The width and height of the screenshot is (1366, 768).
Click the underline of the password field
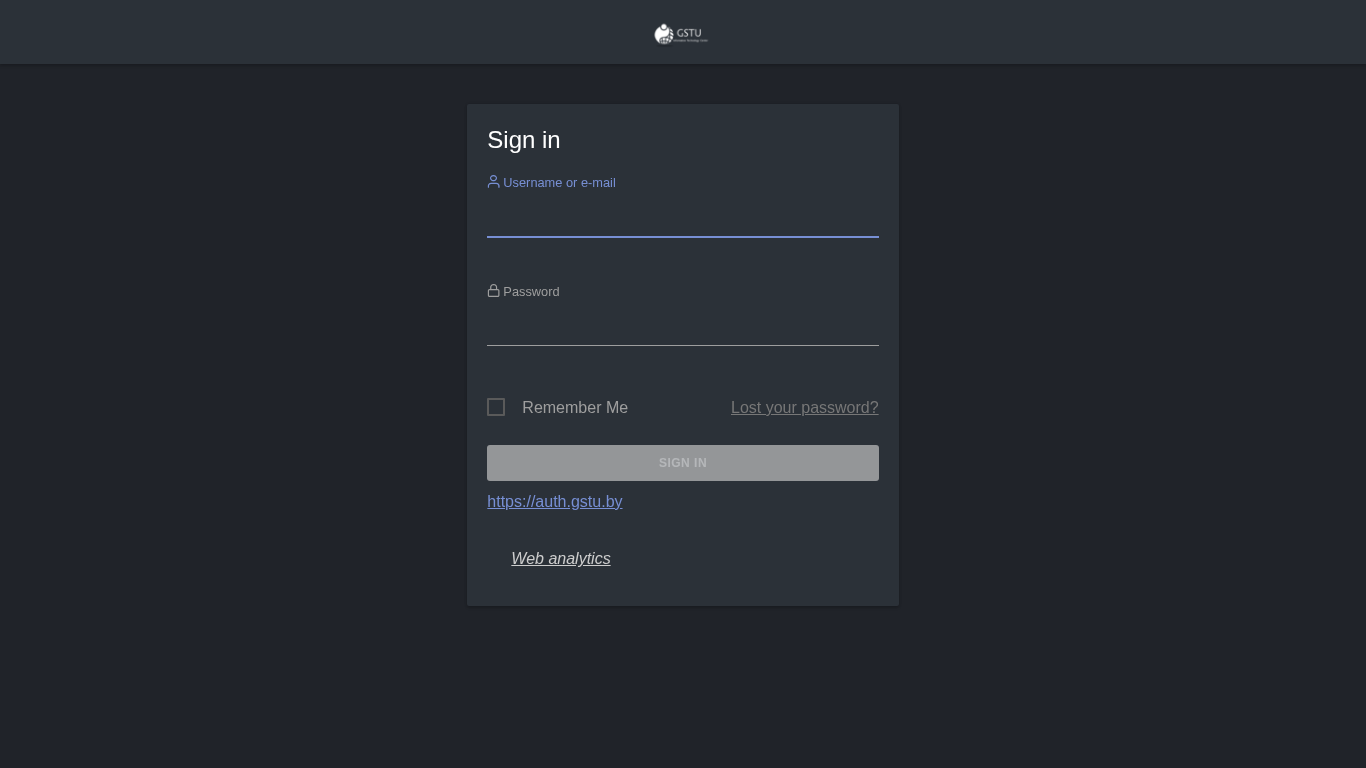[683, 345]
